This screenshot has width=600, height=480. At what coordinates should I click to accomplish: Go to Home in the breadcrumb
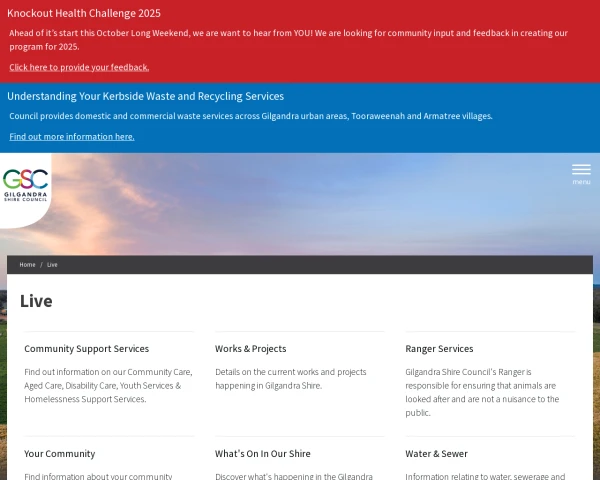[x=27, y=265]
